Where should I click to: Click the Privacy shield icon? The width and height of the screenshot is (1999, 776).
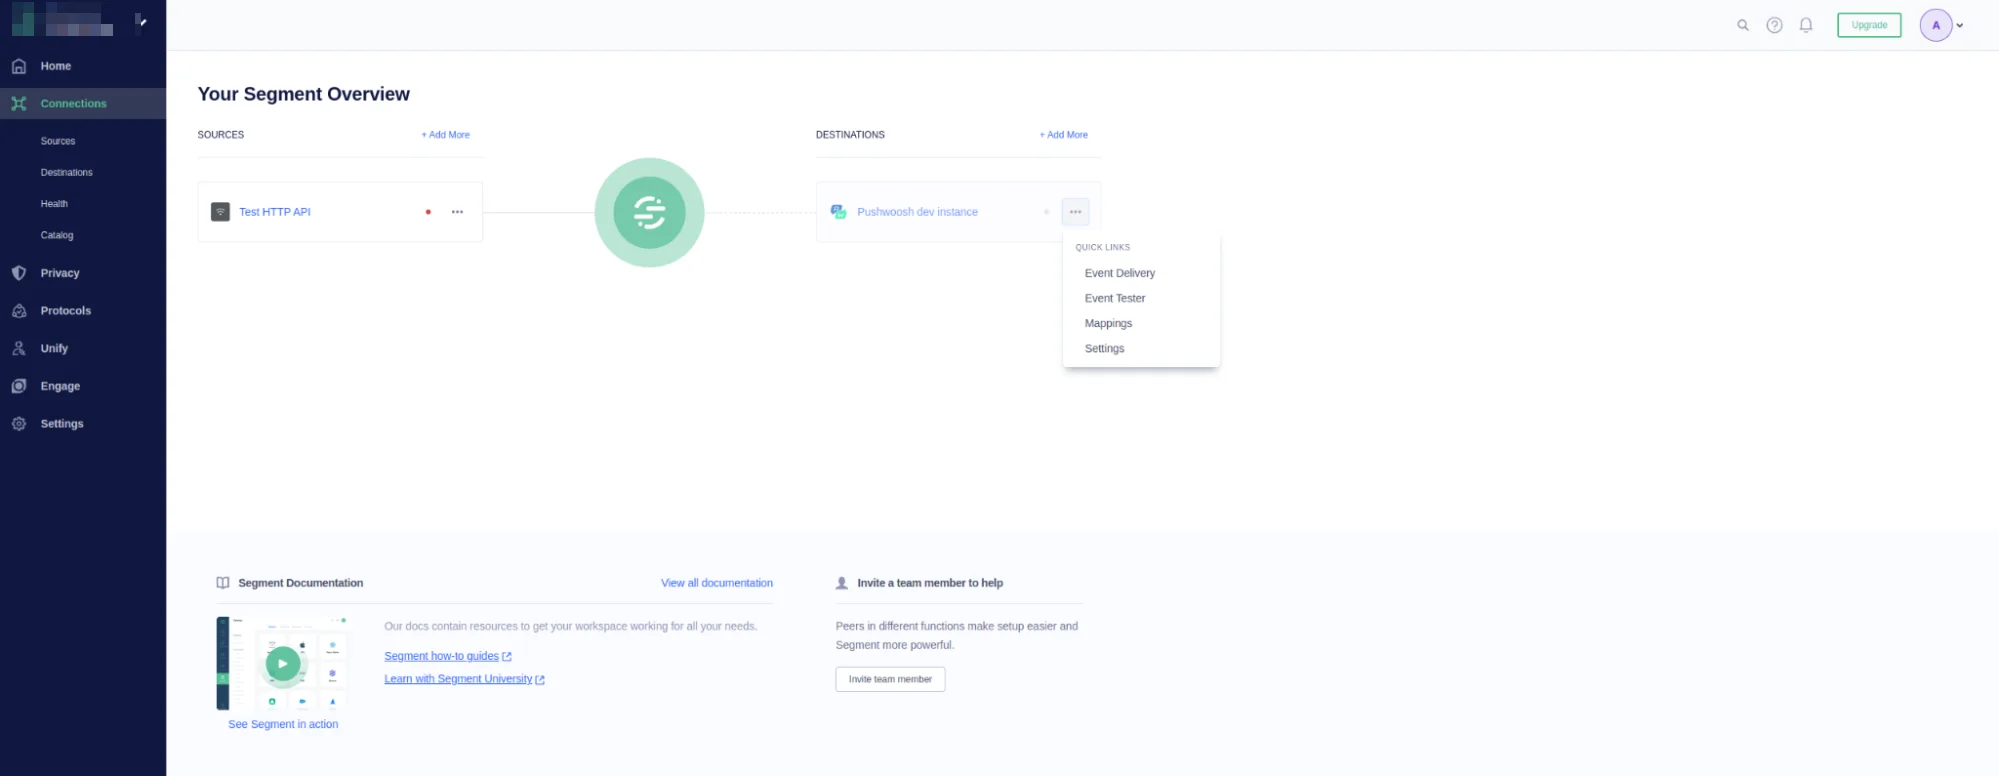point(19,273)
